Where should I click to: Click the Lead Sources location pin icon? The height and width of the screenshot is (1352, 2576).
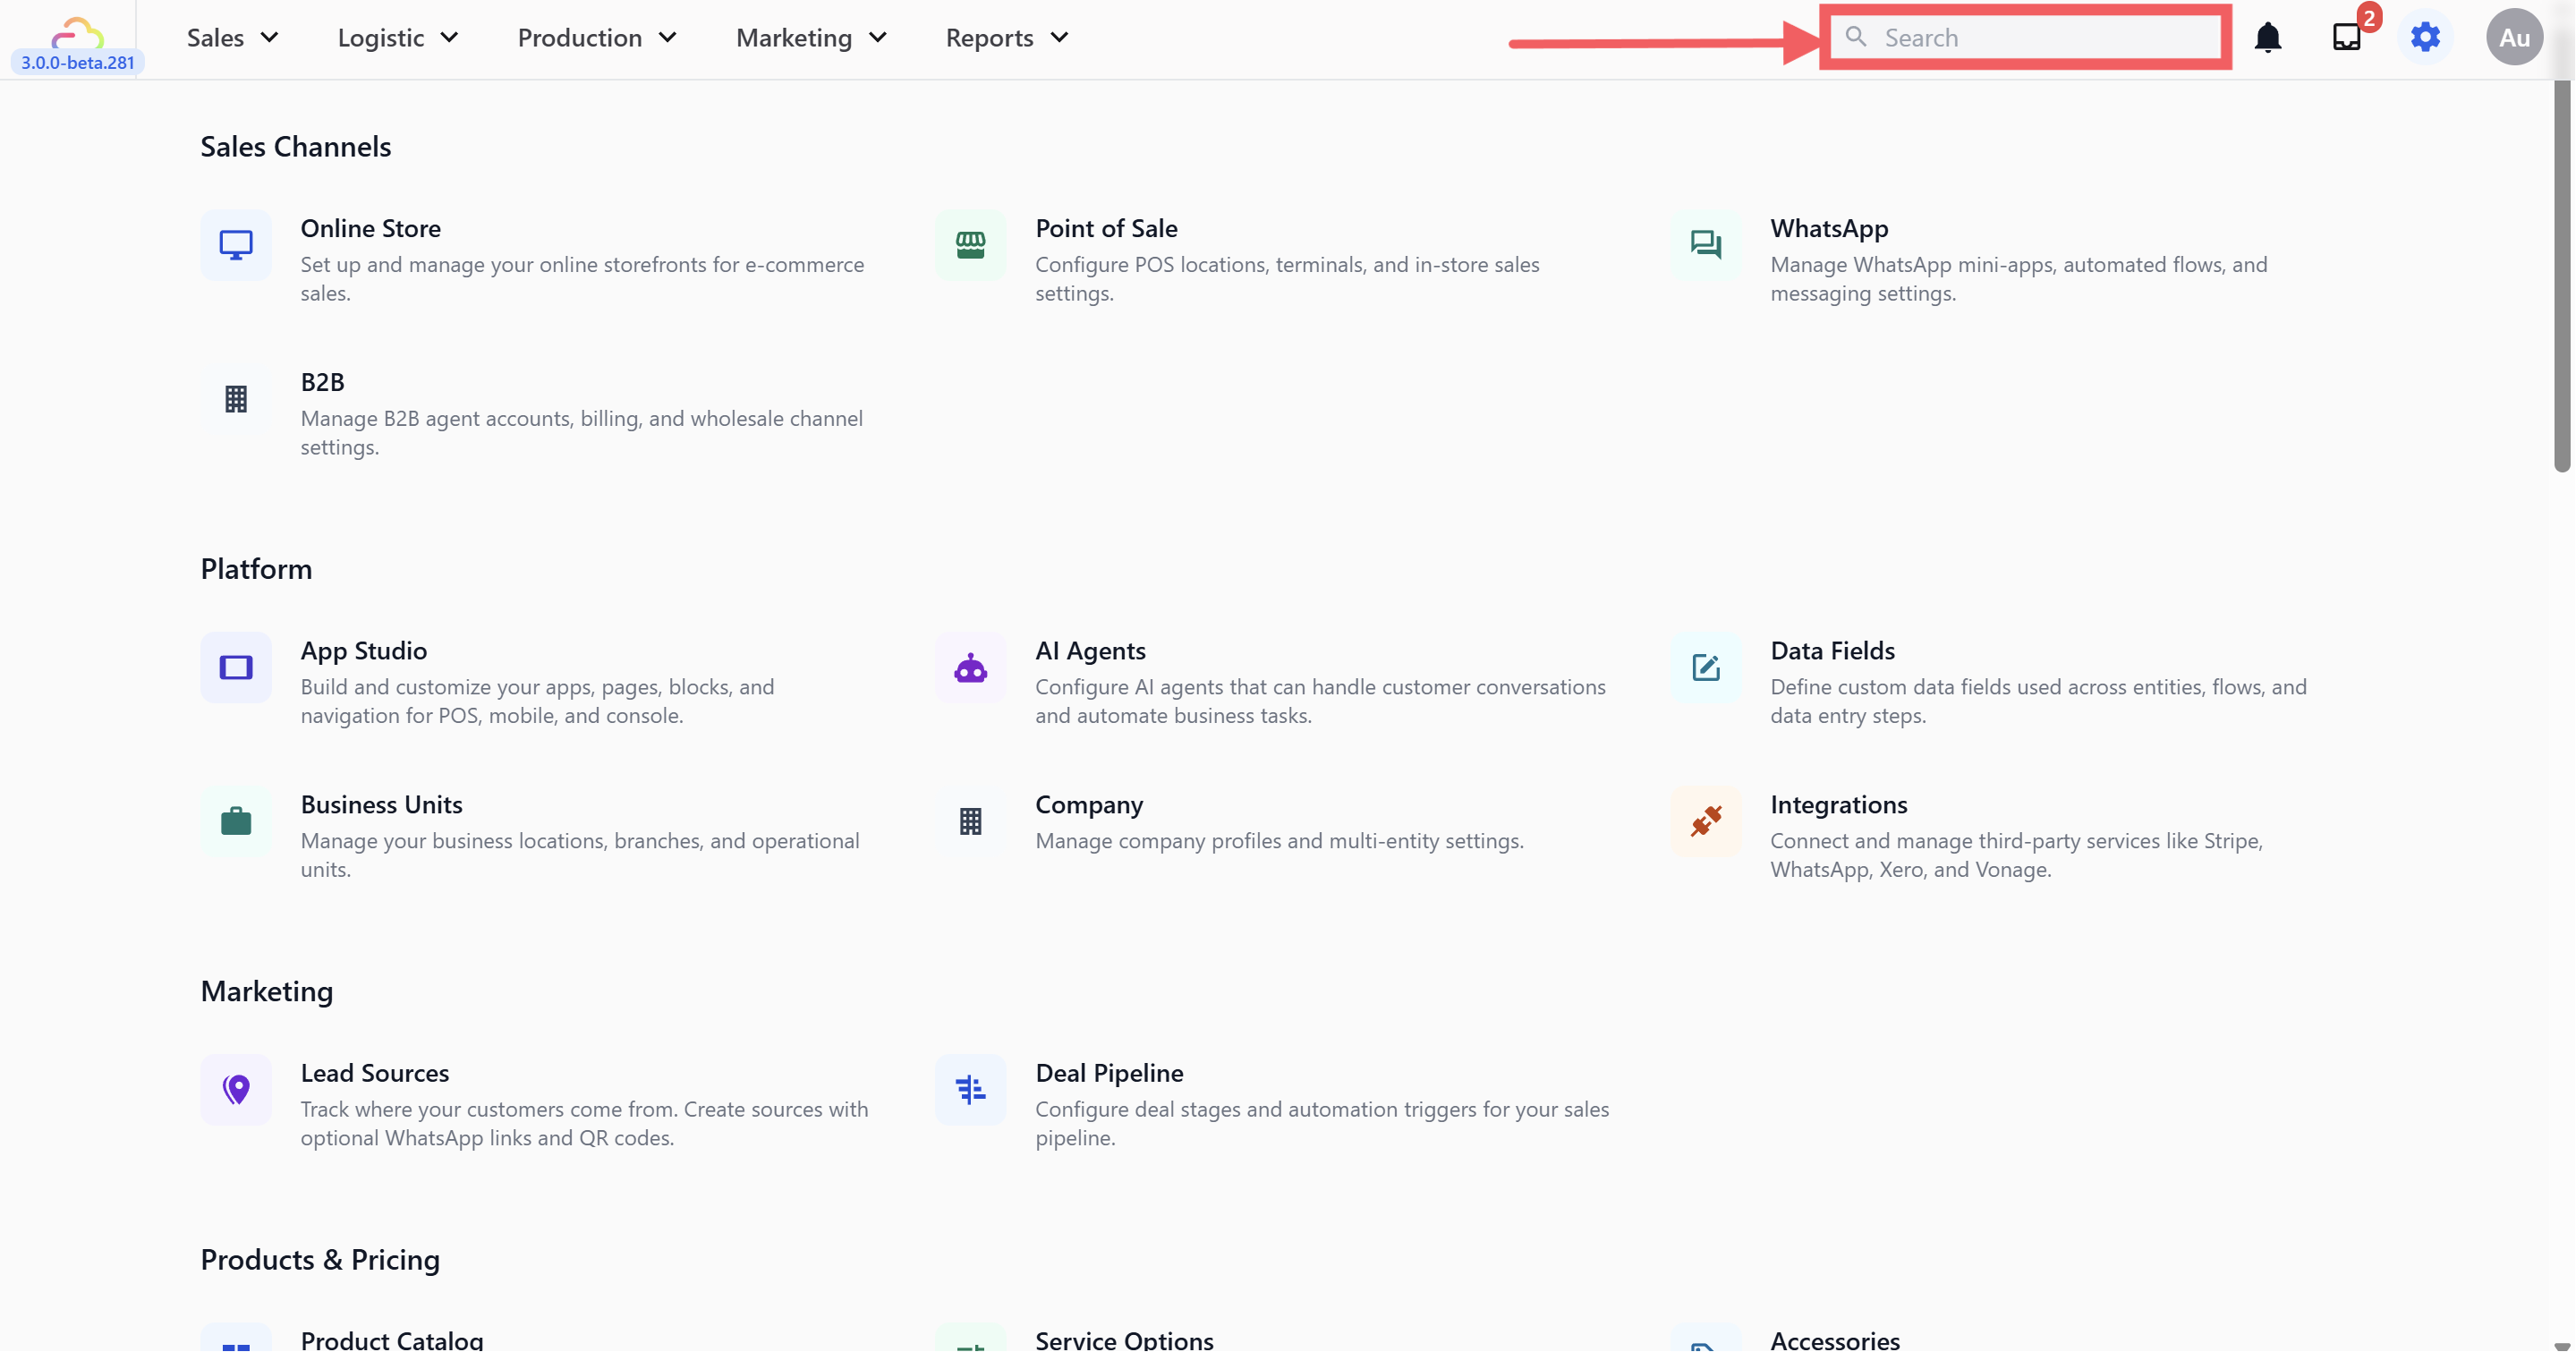click(x=236, y=1090)
